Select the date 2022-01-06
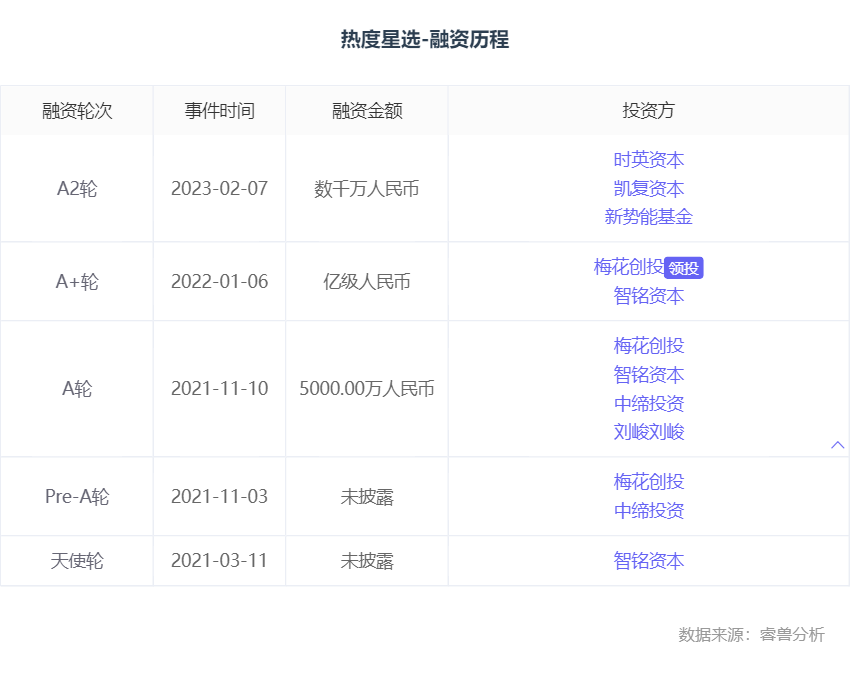The image size is (850, 677). (220, 282)
